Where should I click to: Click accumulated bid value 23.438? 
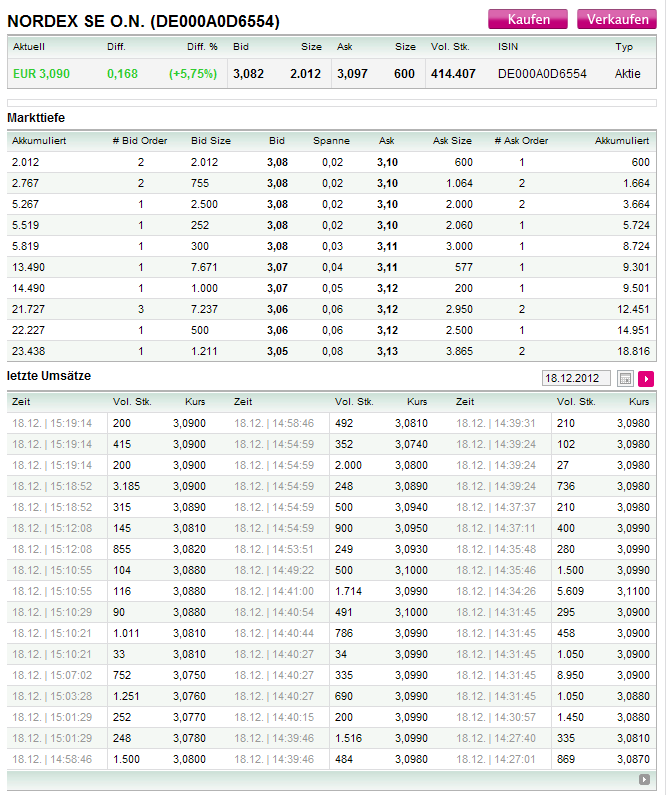pyautogui.click(x=28, y=351)
